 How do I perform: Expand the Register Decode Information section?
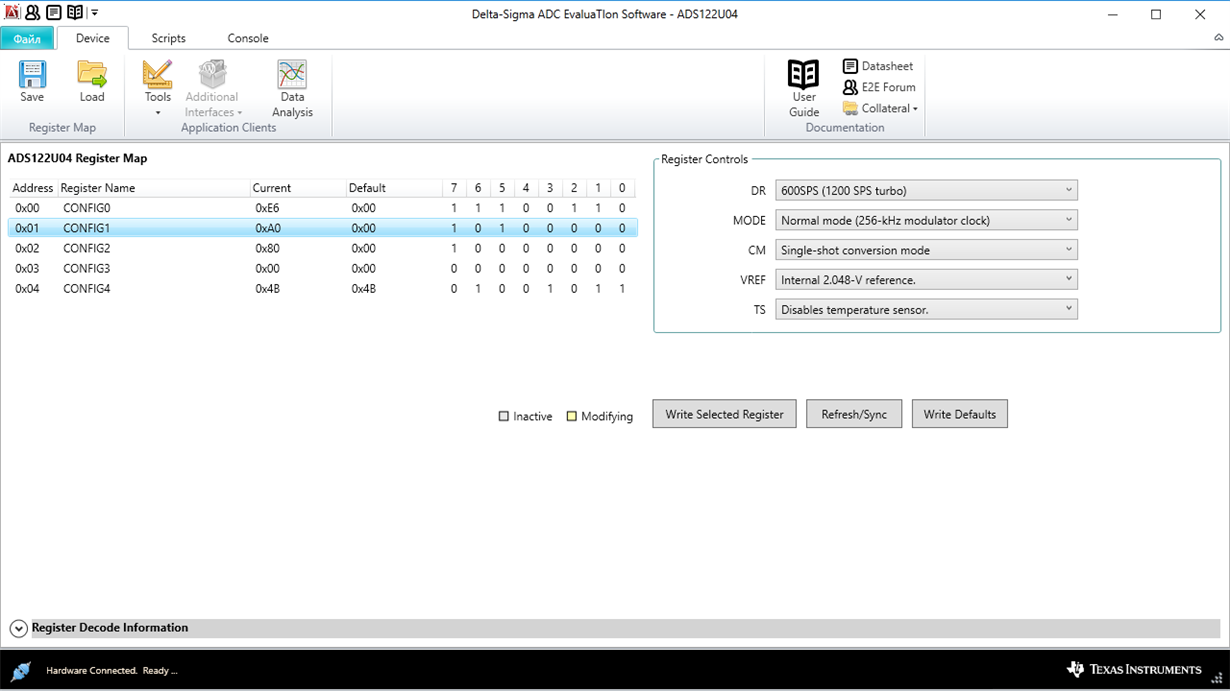[x=18, y=628]
